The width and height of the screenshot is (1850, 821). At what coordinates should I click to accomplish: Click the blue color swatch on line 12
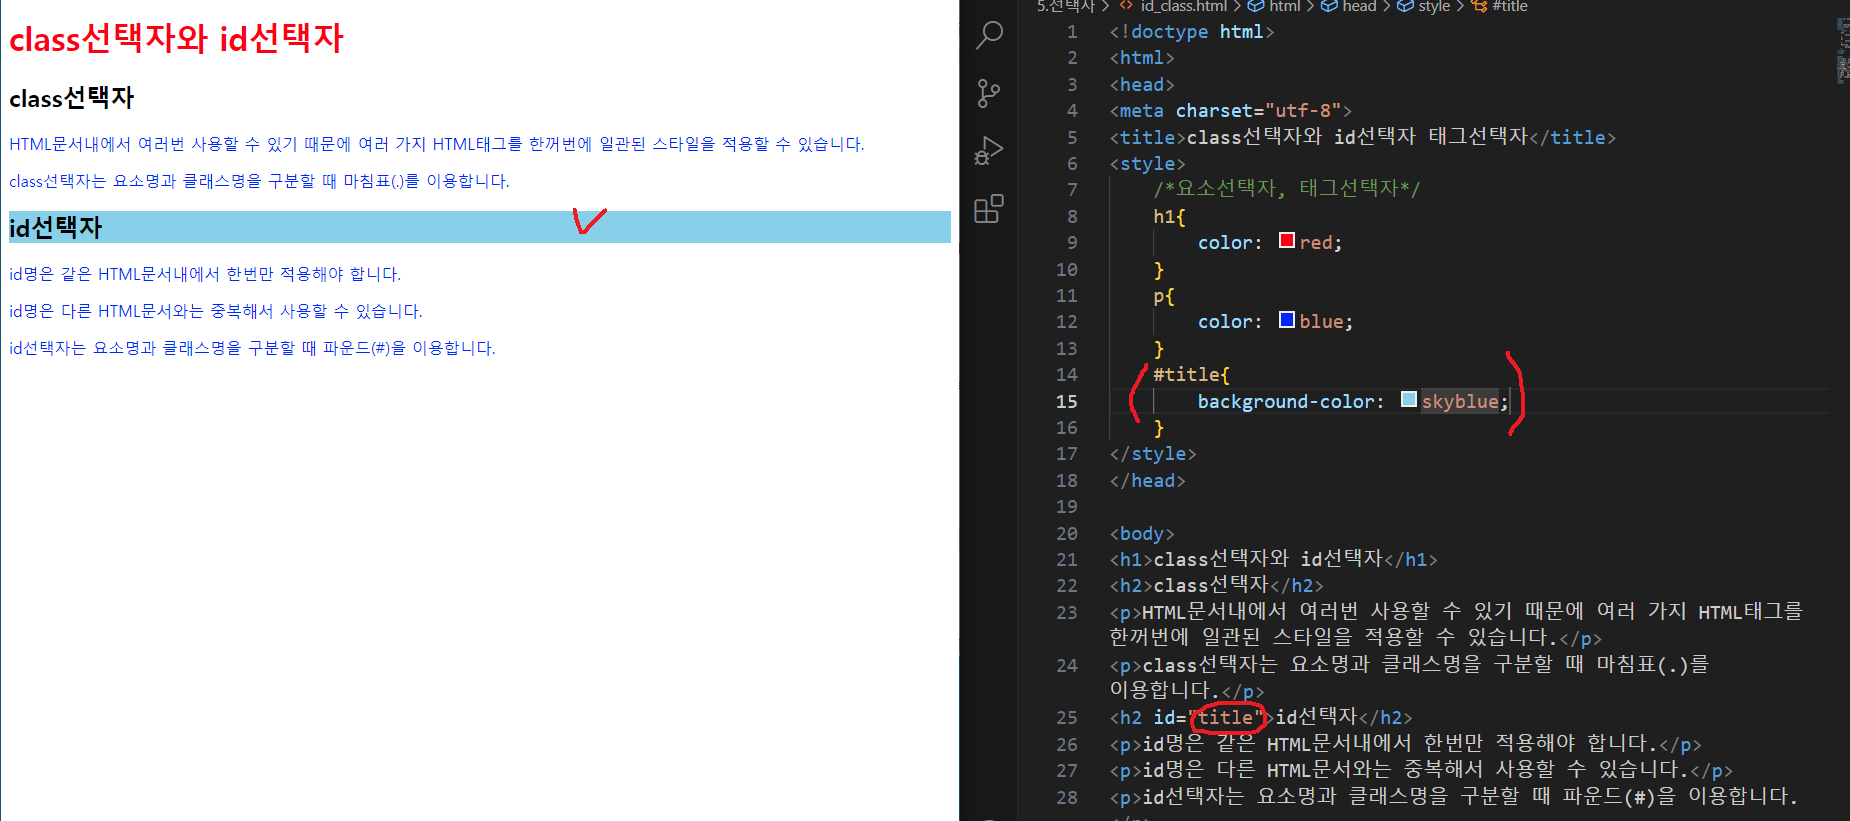click(x=1287, y=319)
